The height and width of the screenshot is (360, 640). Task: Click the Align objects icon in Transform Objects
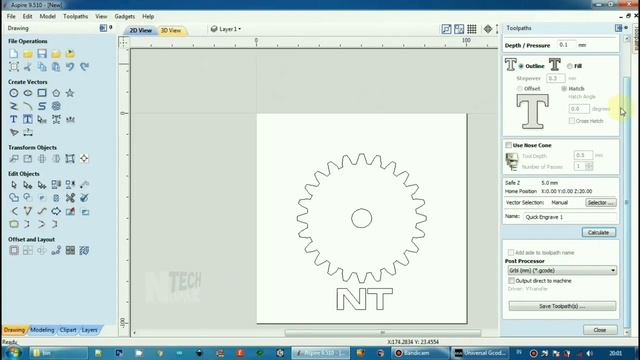click(84, 159)
